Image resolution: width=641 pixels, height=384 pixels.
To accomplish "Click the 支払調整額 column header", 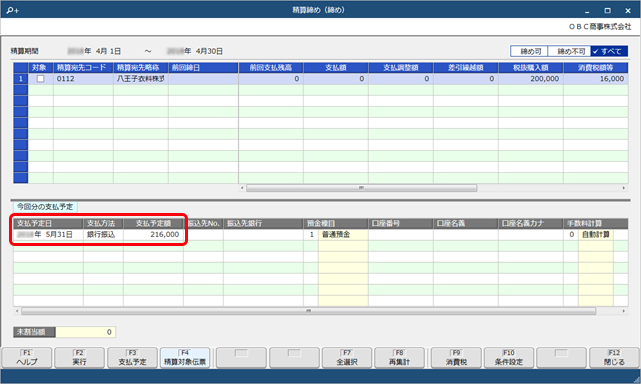I will click(x=401, y=68).
